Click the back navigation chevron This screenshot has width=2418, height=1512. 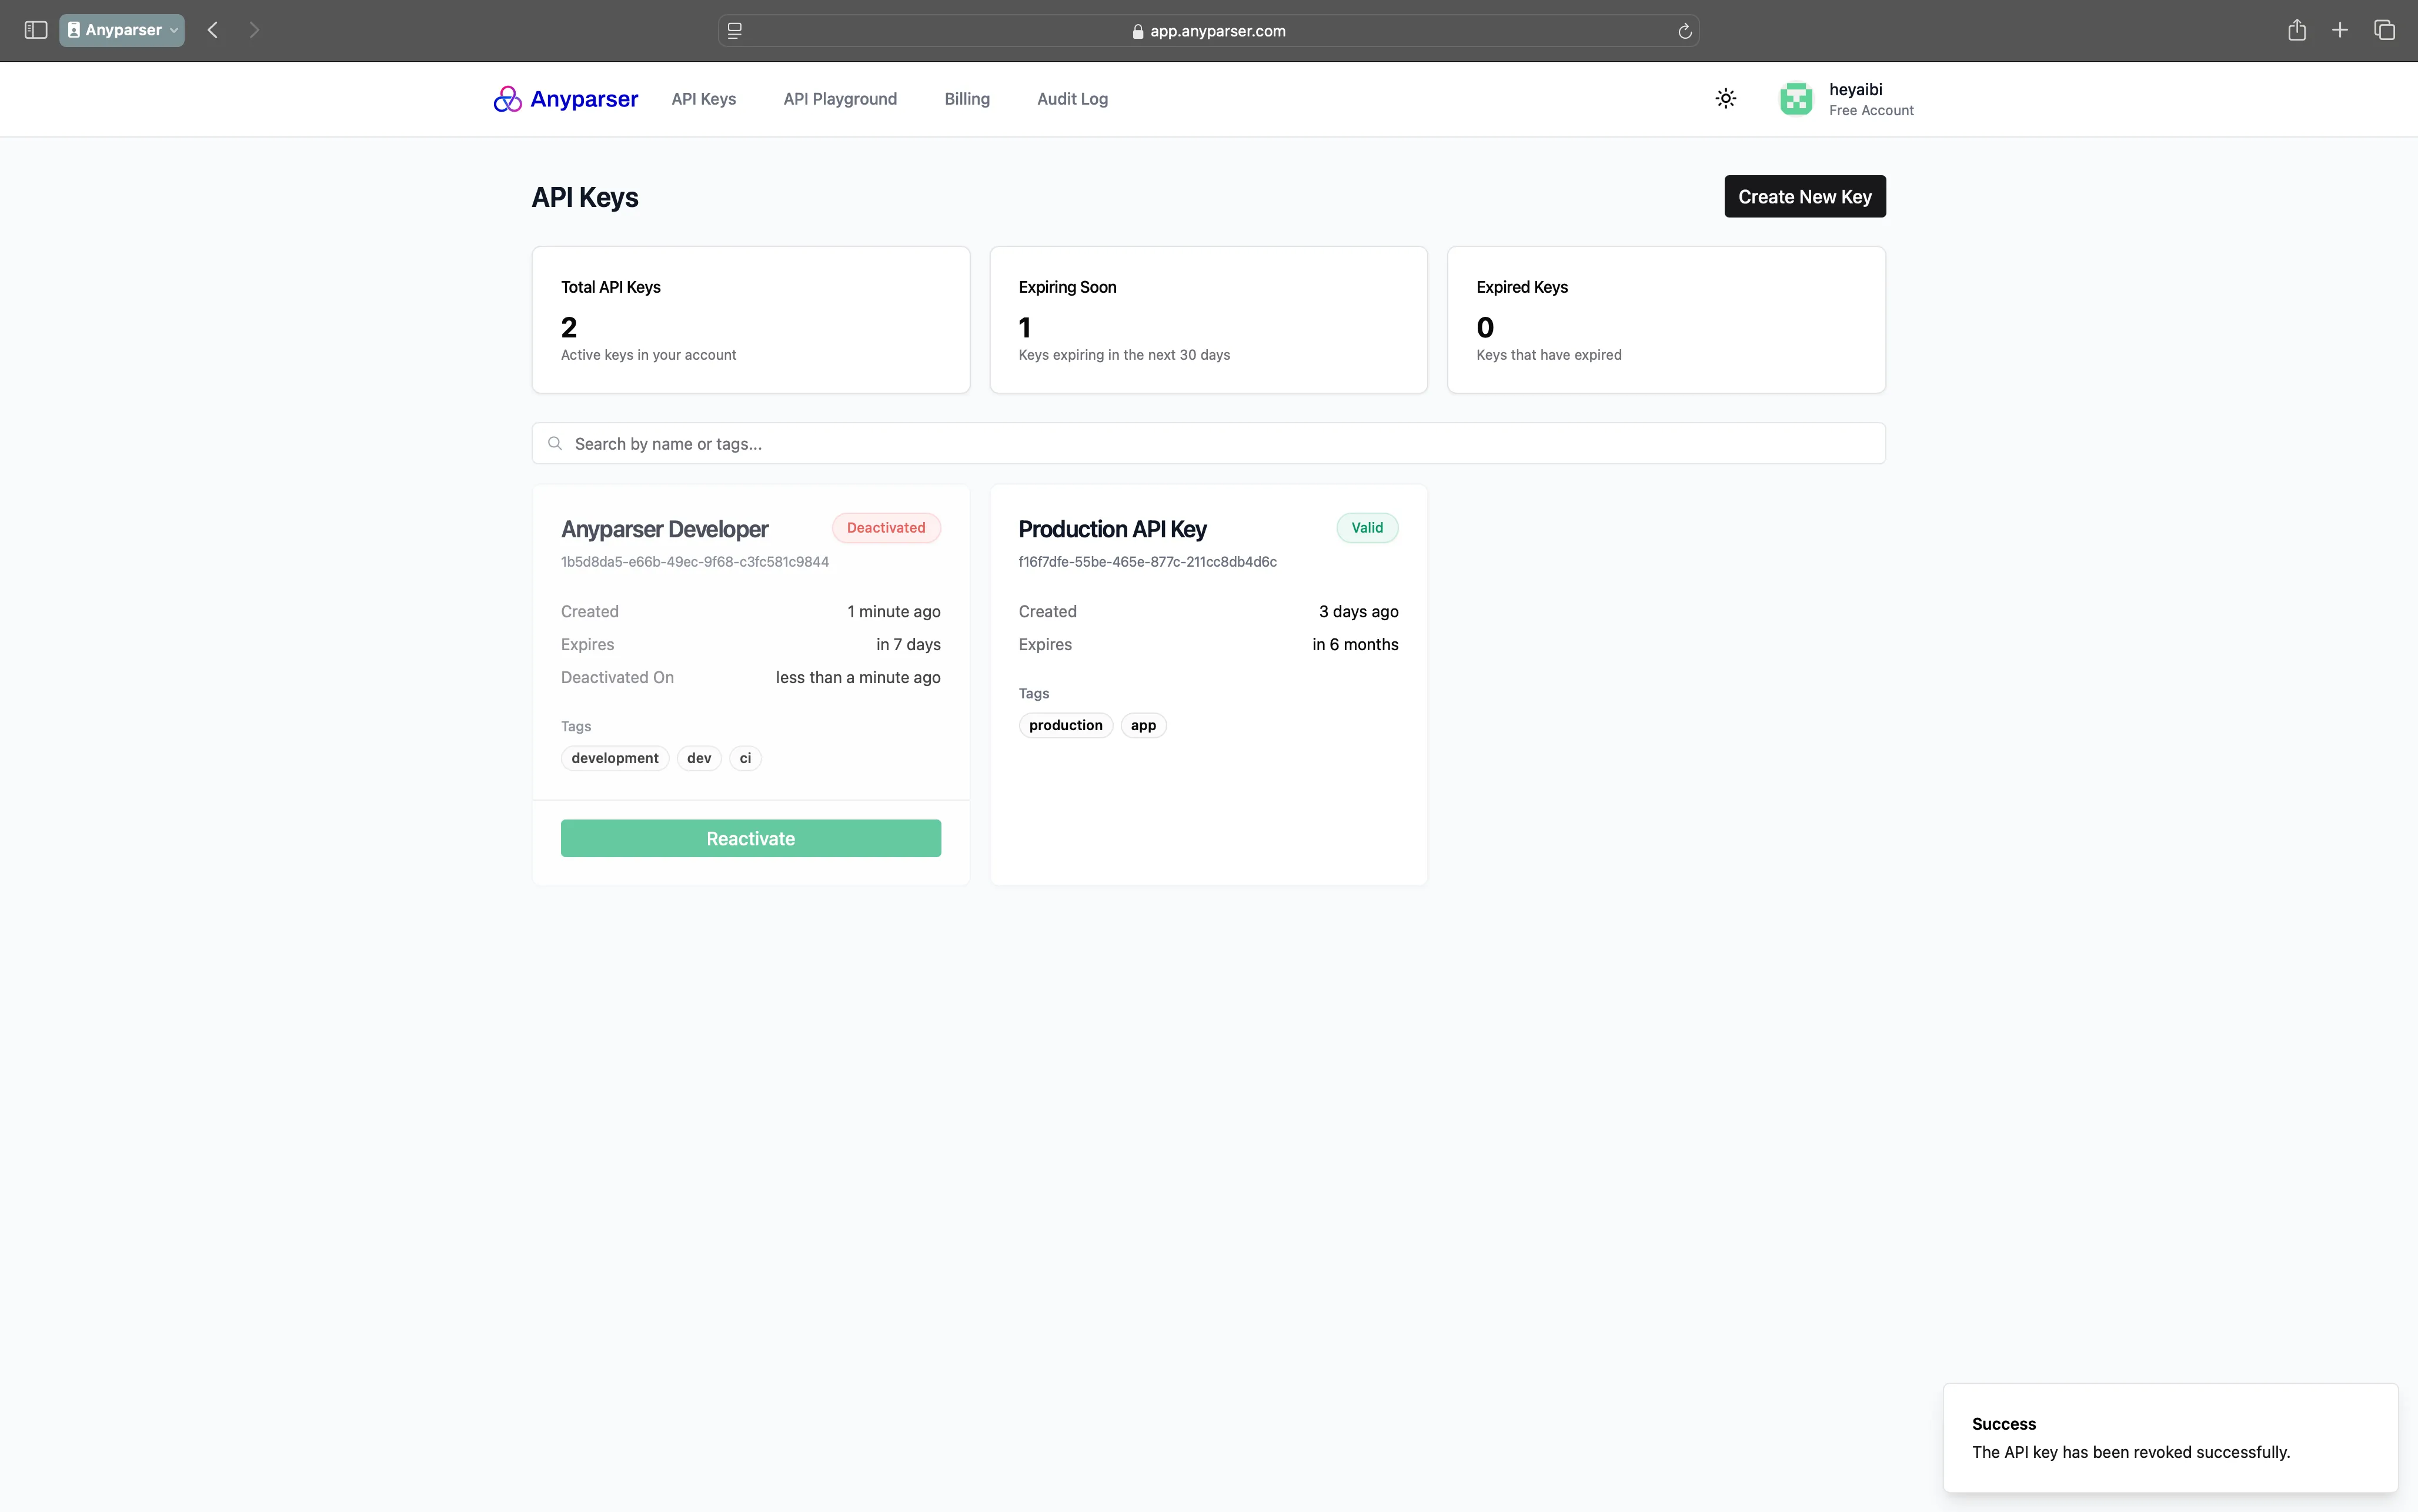pos(212,30)
